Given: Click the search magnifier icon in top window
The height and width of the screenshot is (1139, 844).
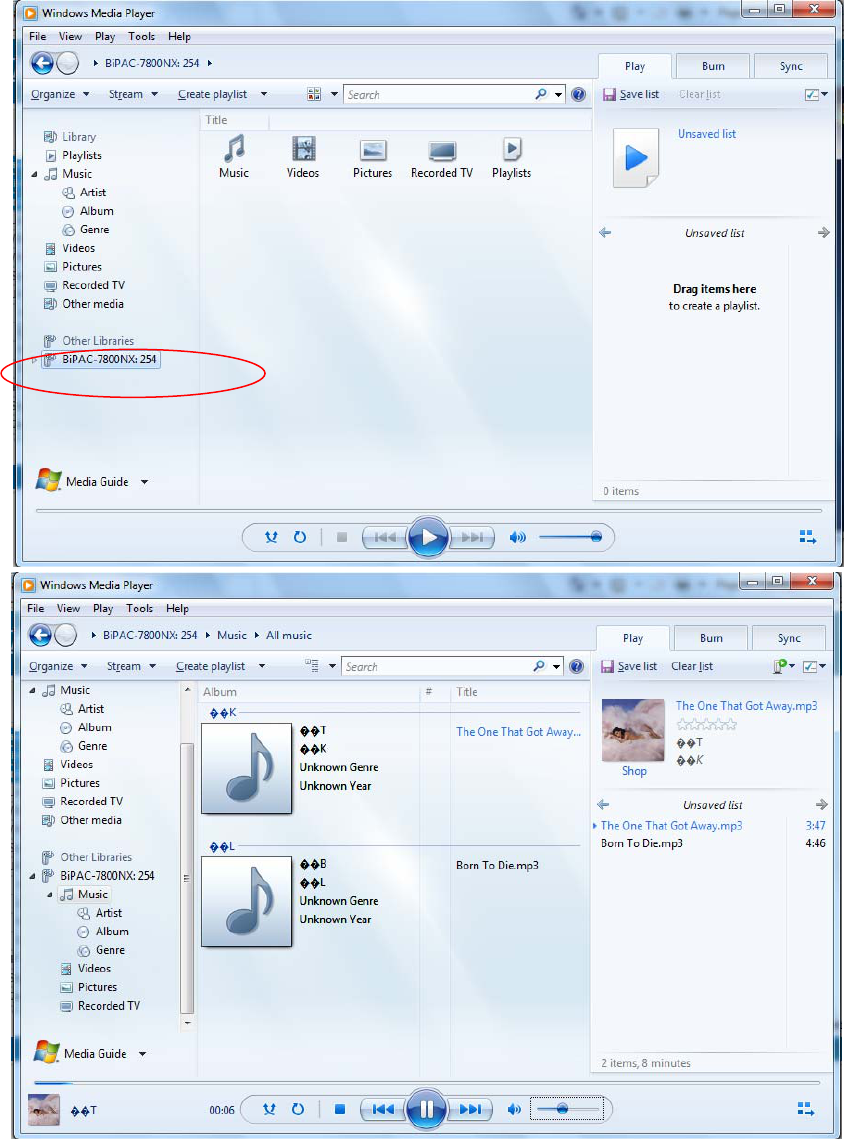Looking at the screenshot, I should pyautogui.click(x=540, y=94).
